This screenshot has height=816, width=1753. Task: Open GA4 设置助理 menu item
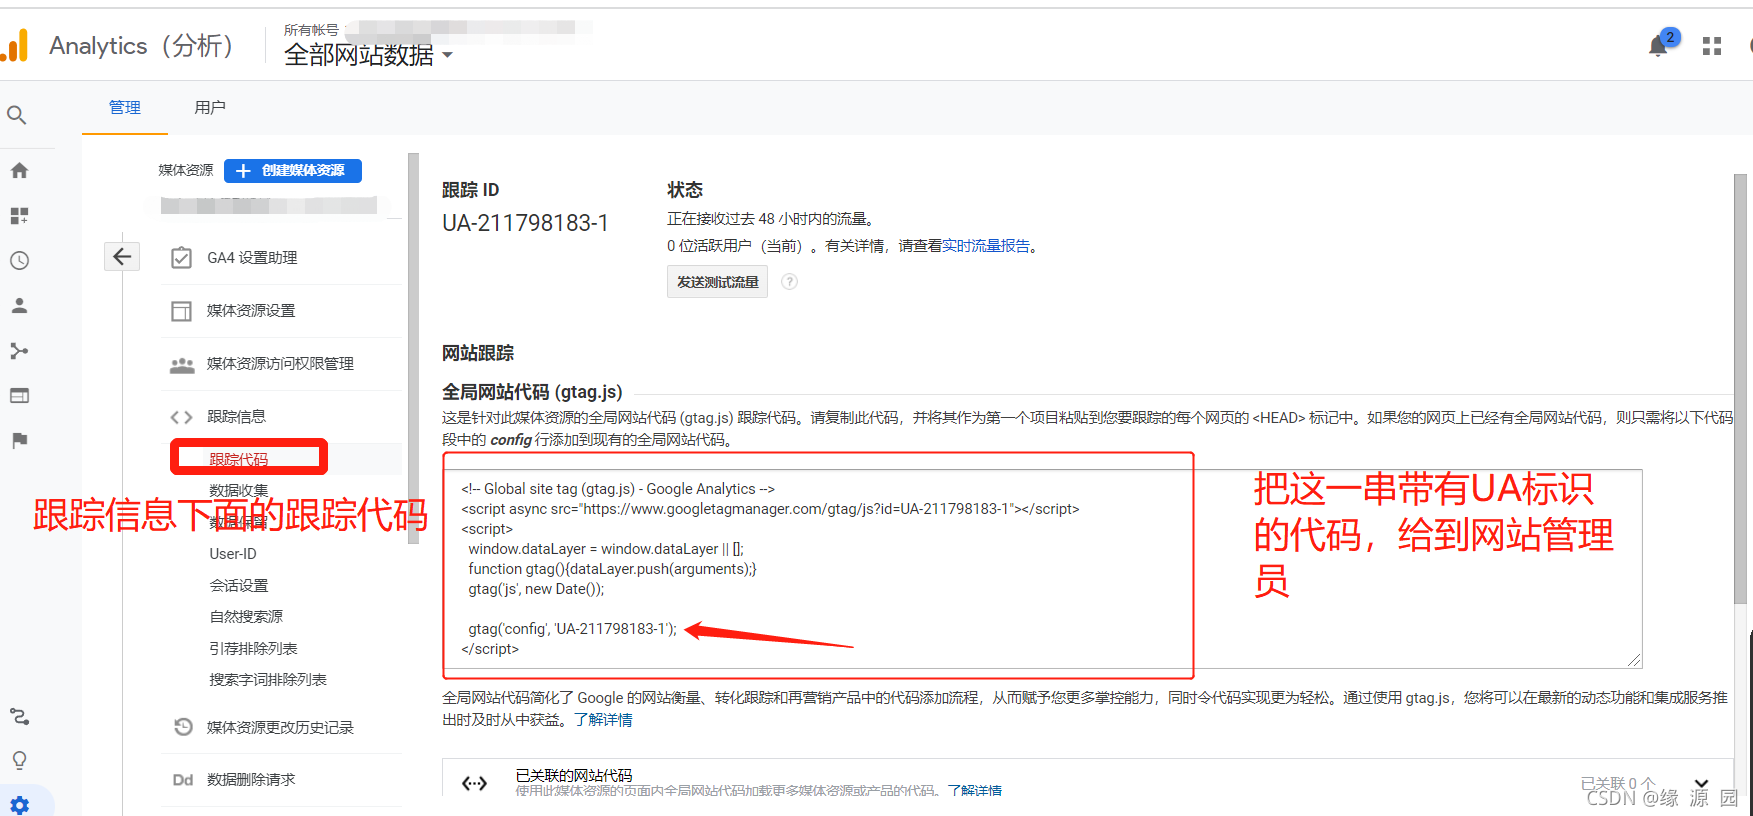252,258
